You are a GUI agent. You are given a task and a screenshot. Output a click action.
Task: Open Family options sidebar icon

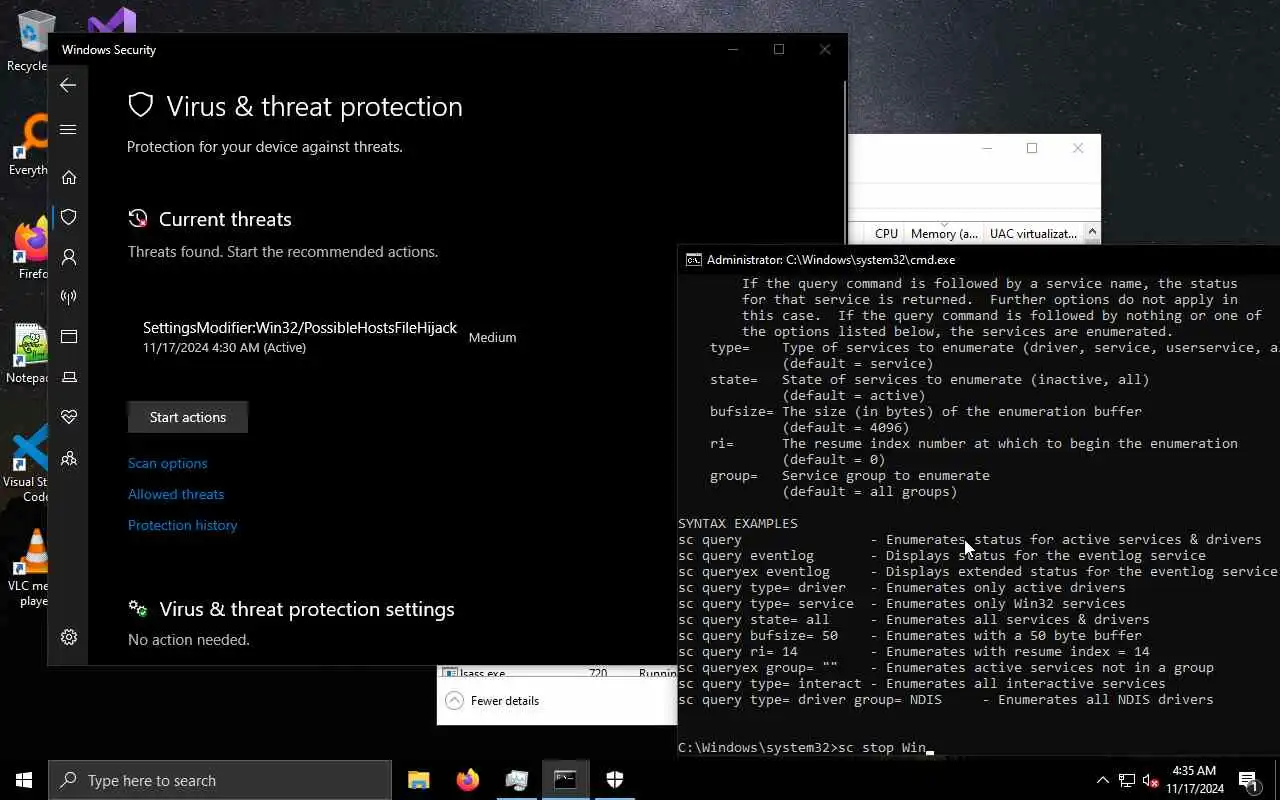[x=69, y=458]
